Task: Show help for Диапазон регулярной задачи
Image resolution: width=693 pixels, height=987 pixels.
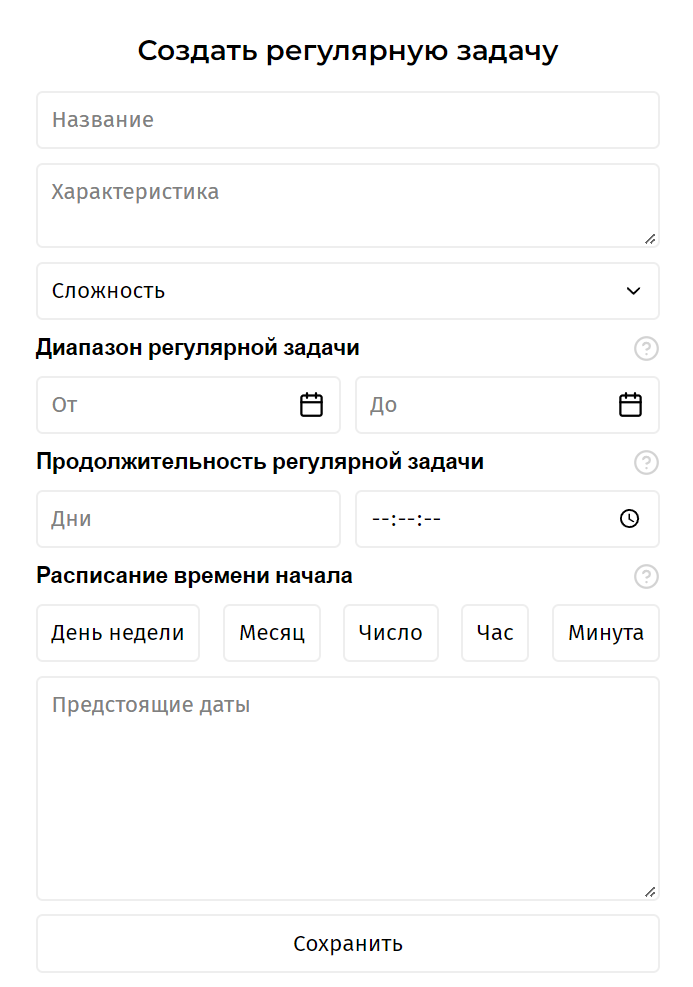Action: coord(646,348)
